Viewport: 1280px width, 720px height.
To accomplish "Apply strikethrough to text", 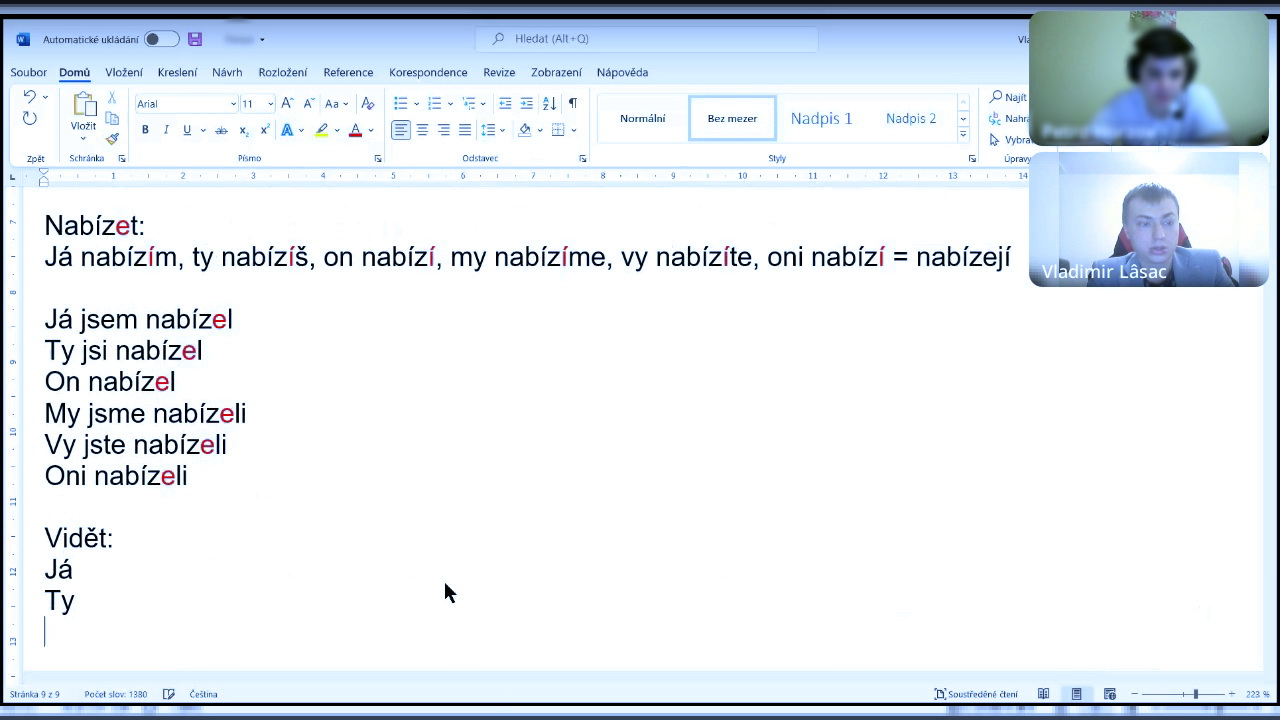I will point(221,130).
